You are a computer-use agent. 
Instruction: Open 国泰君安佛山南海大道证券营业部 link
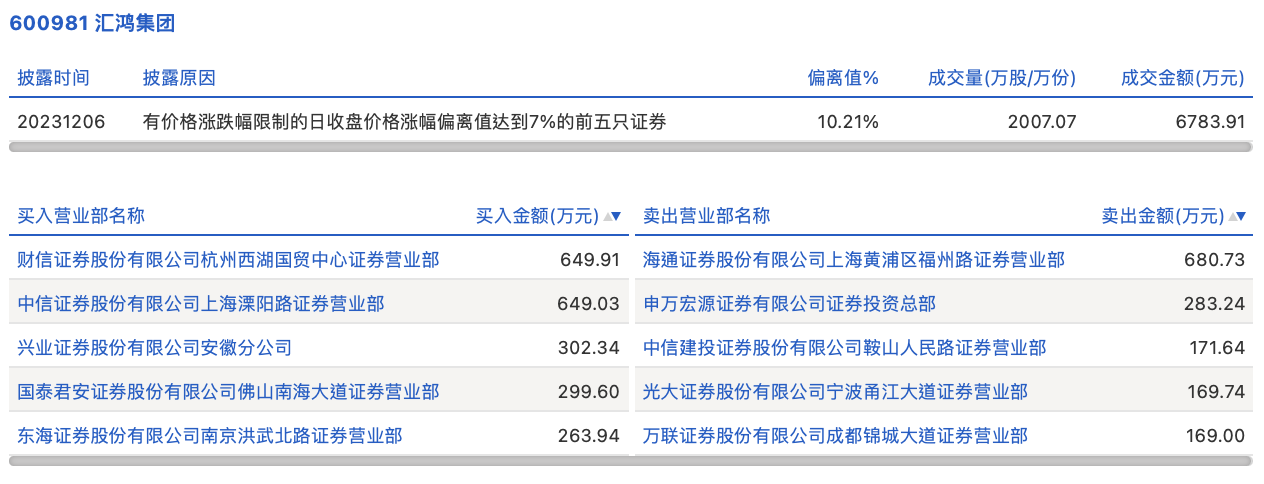pos(228,392)
